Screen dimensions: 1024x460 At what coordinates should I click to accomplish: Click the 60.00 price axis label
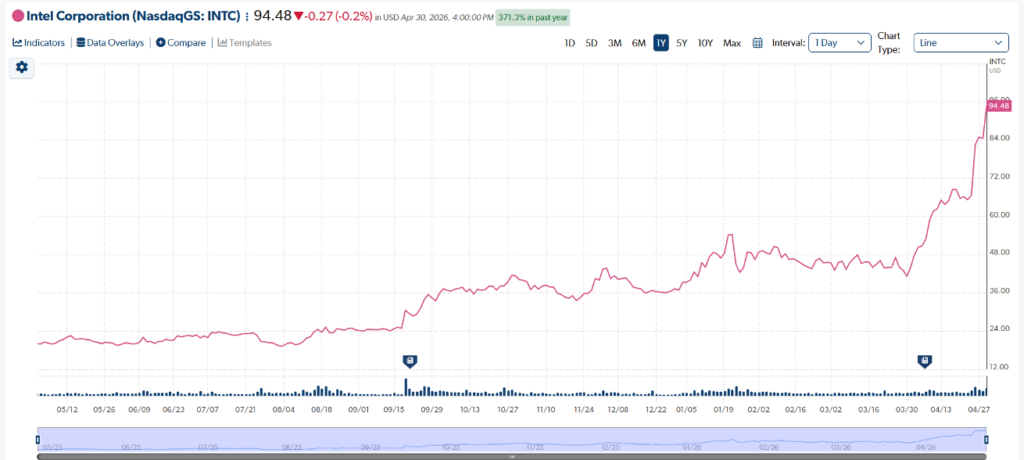(x=999, y=215)
